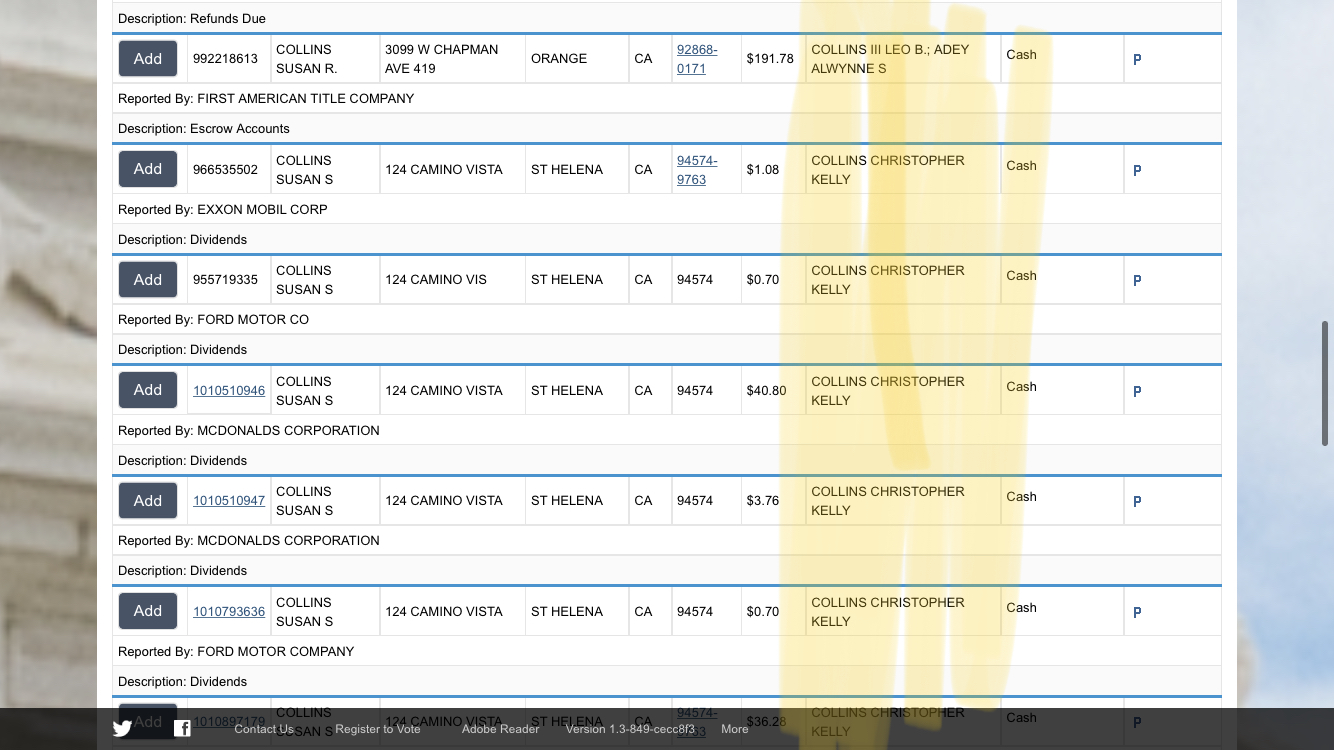Expand the More footer menu
The width and height of the screenshot is (1334, 750).
[x=735, y=729]
